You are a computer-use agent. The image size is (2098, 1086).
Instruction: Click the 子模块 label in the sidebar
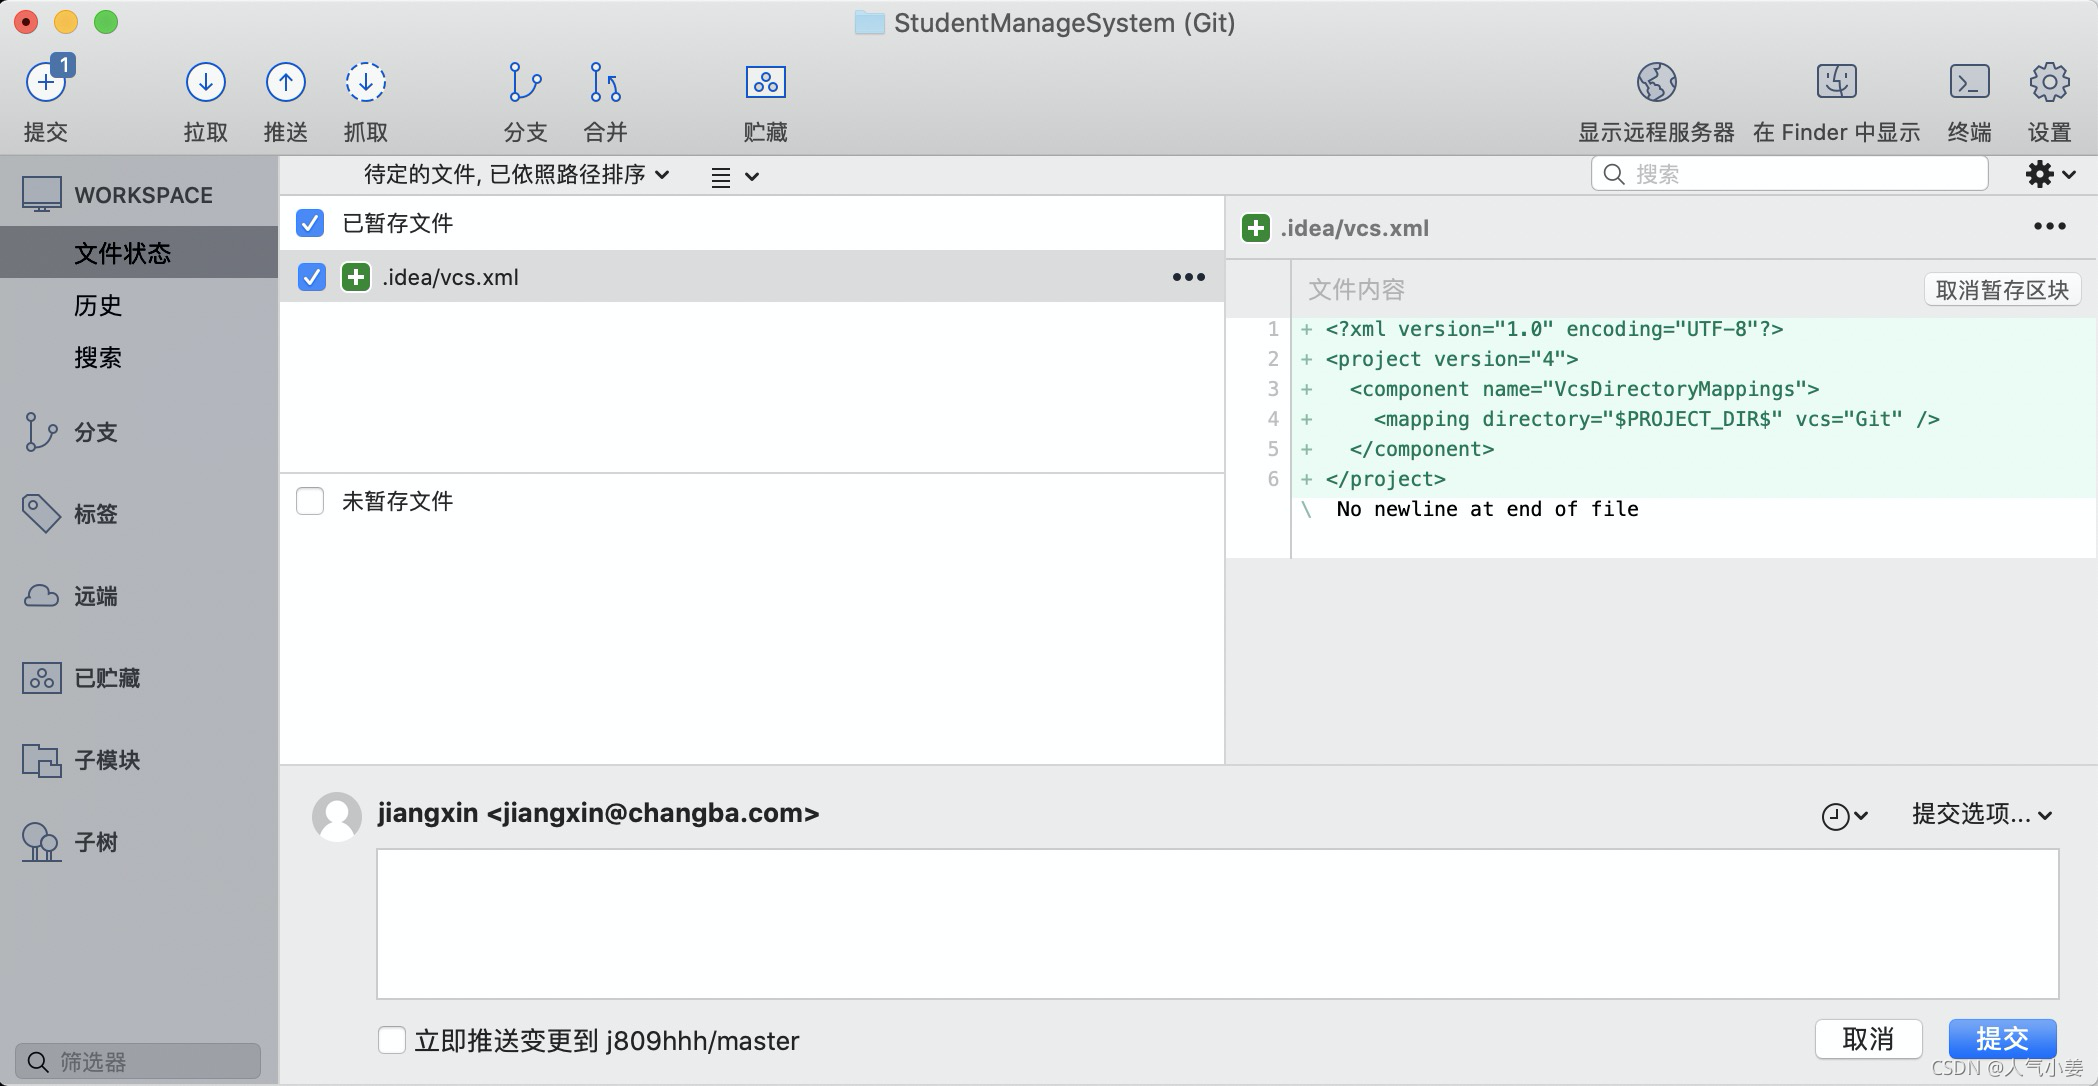[107, 760]
